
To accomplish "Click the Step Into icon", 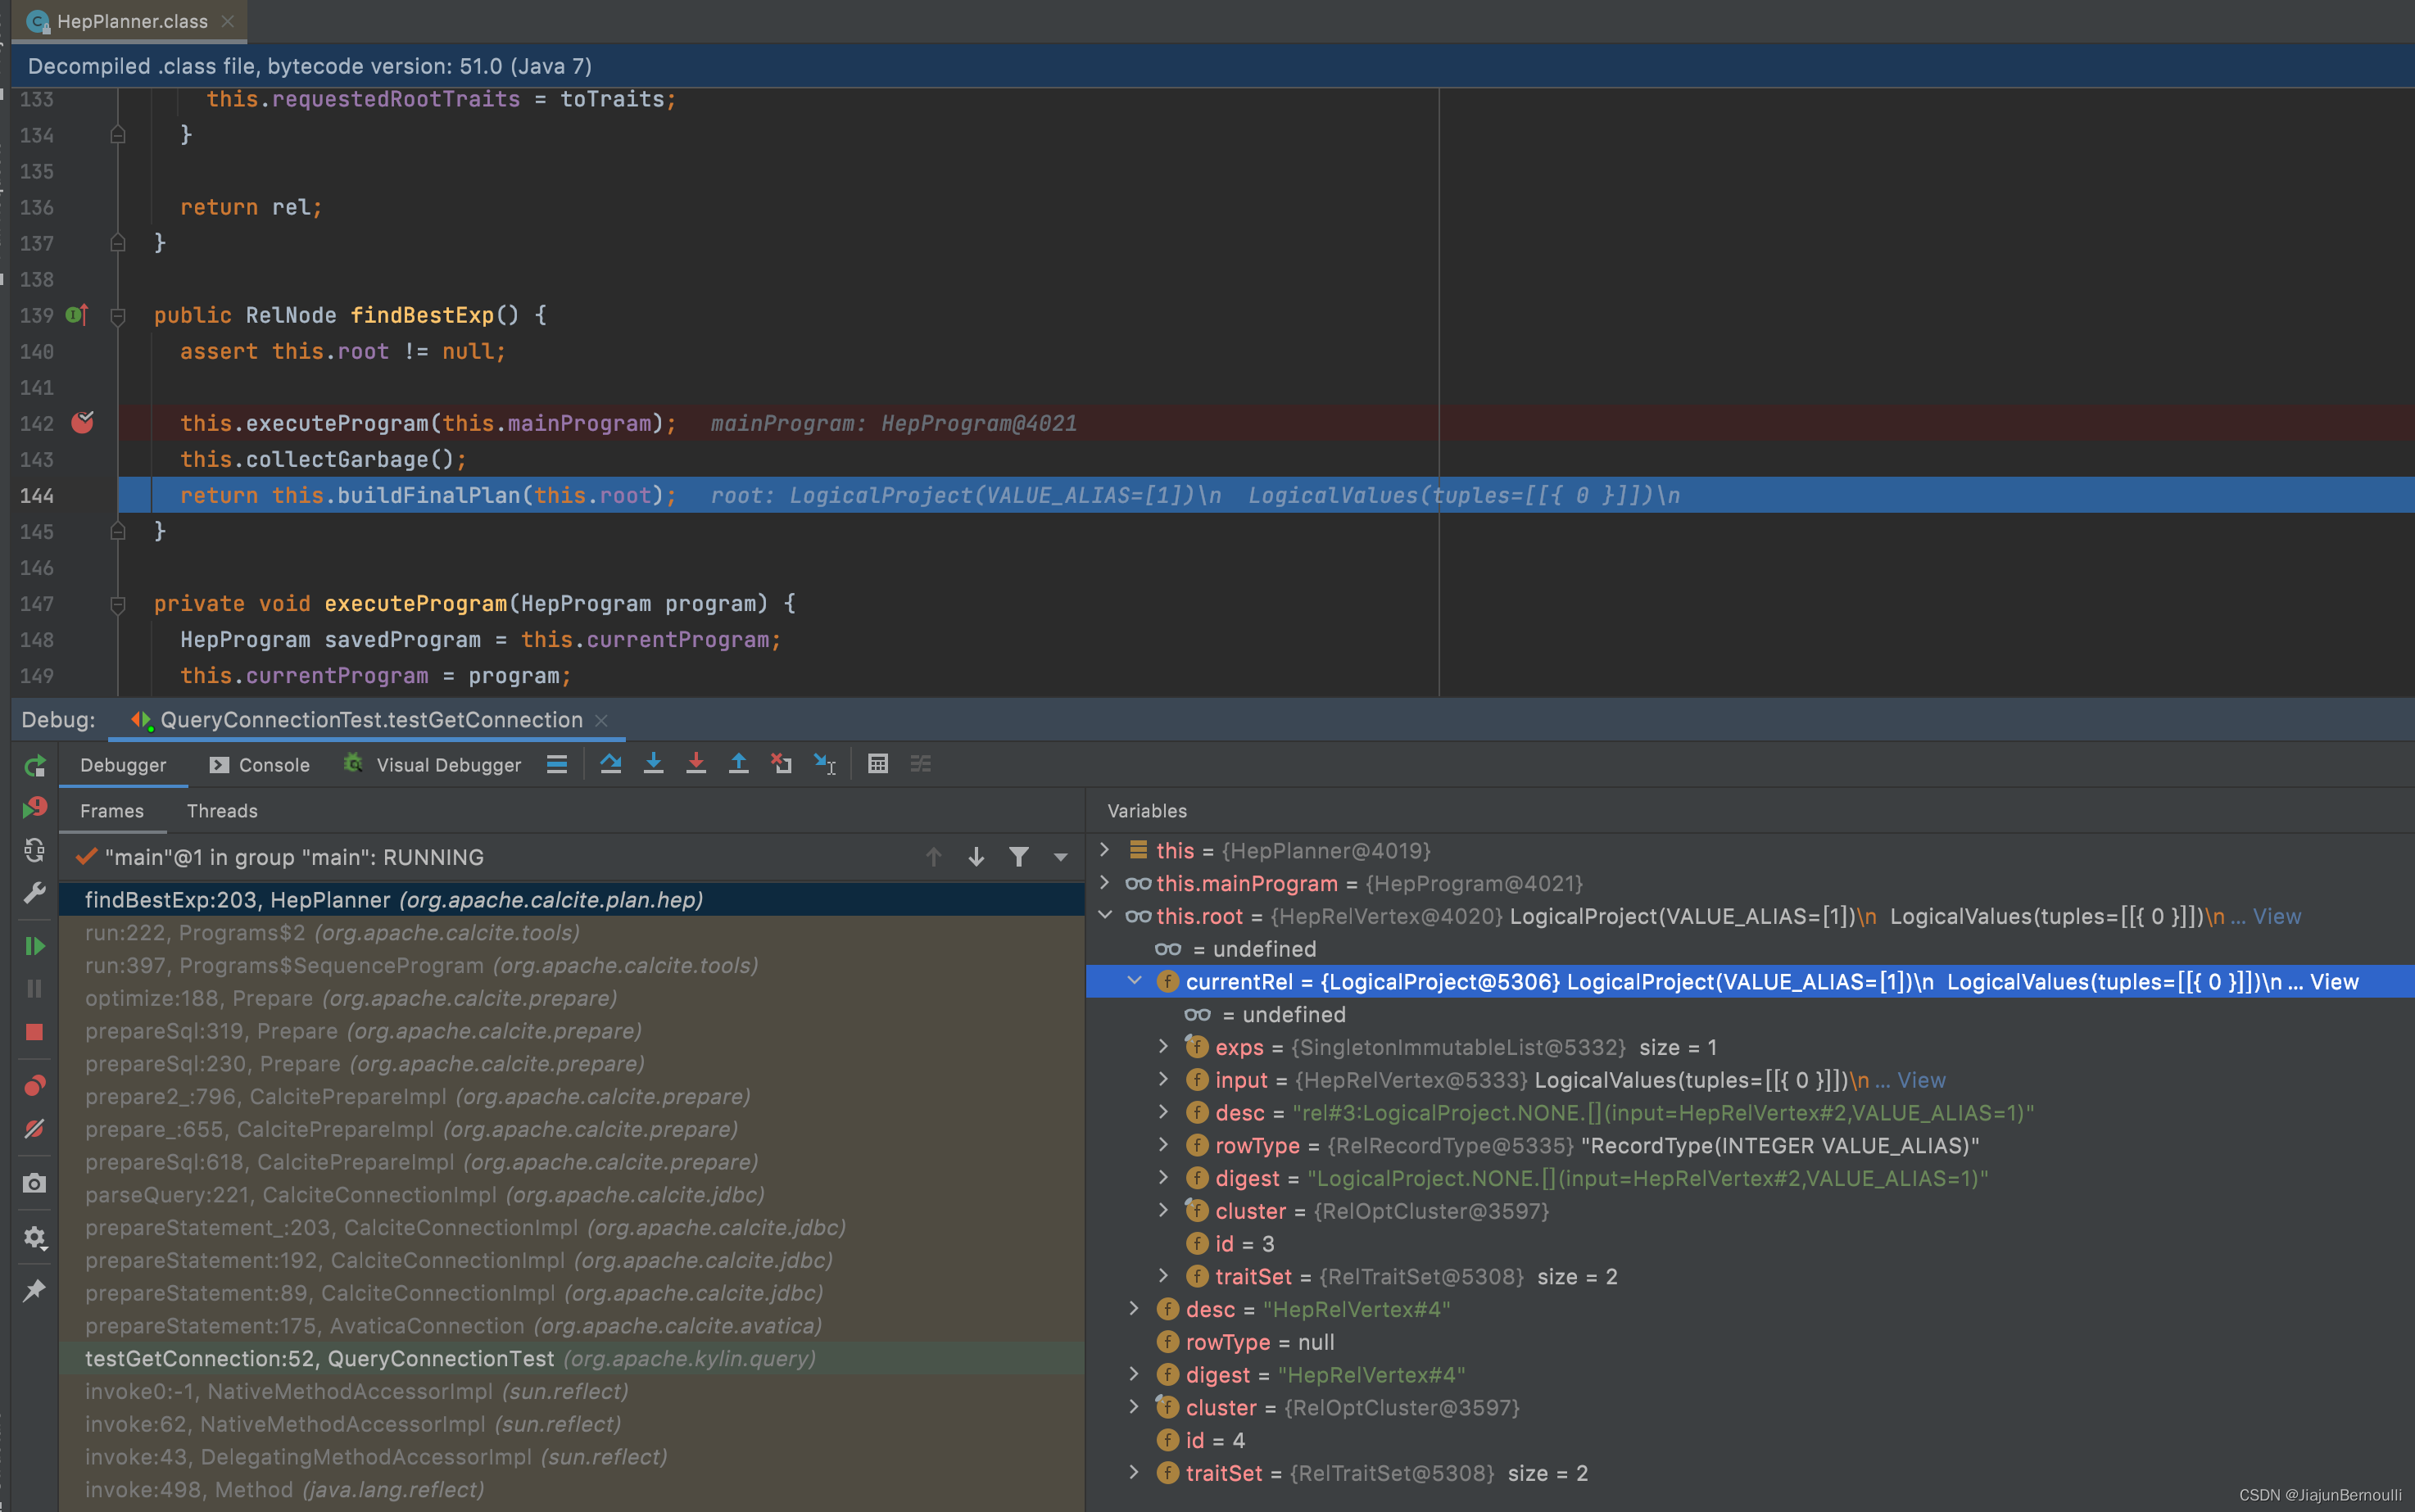I will (x=653, y=764).
